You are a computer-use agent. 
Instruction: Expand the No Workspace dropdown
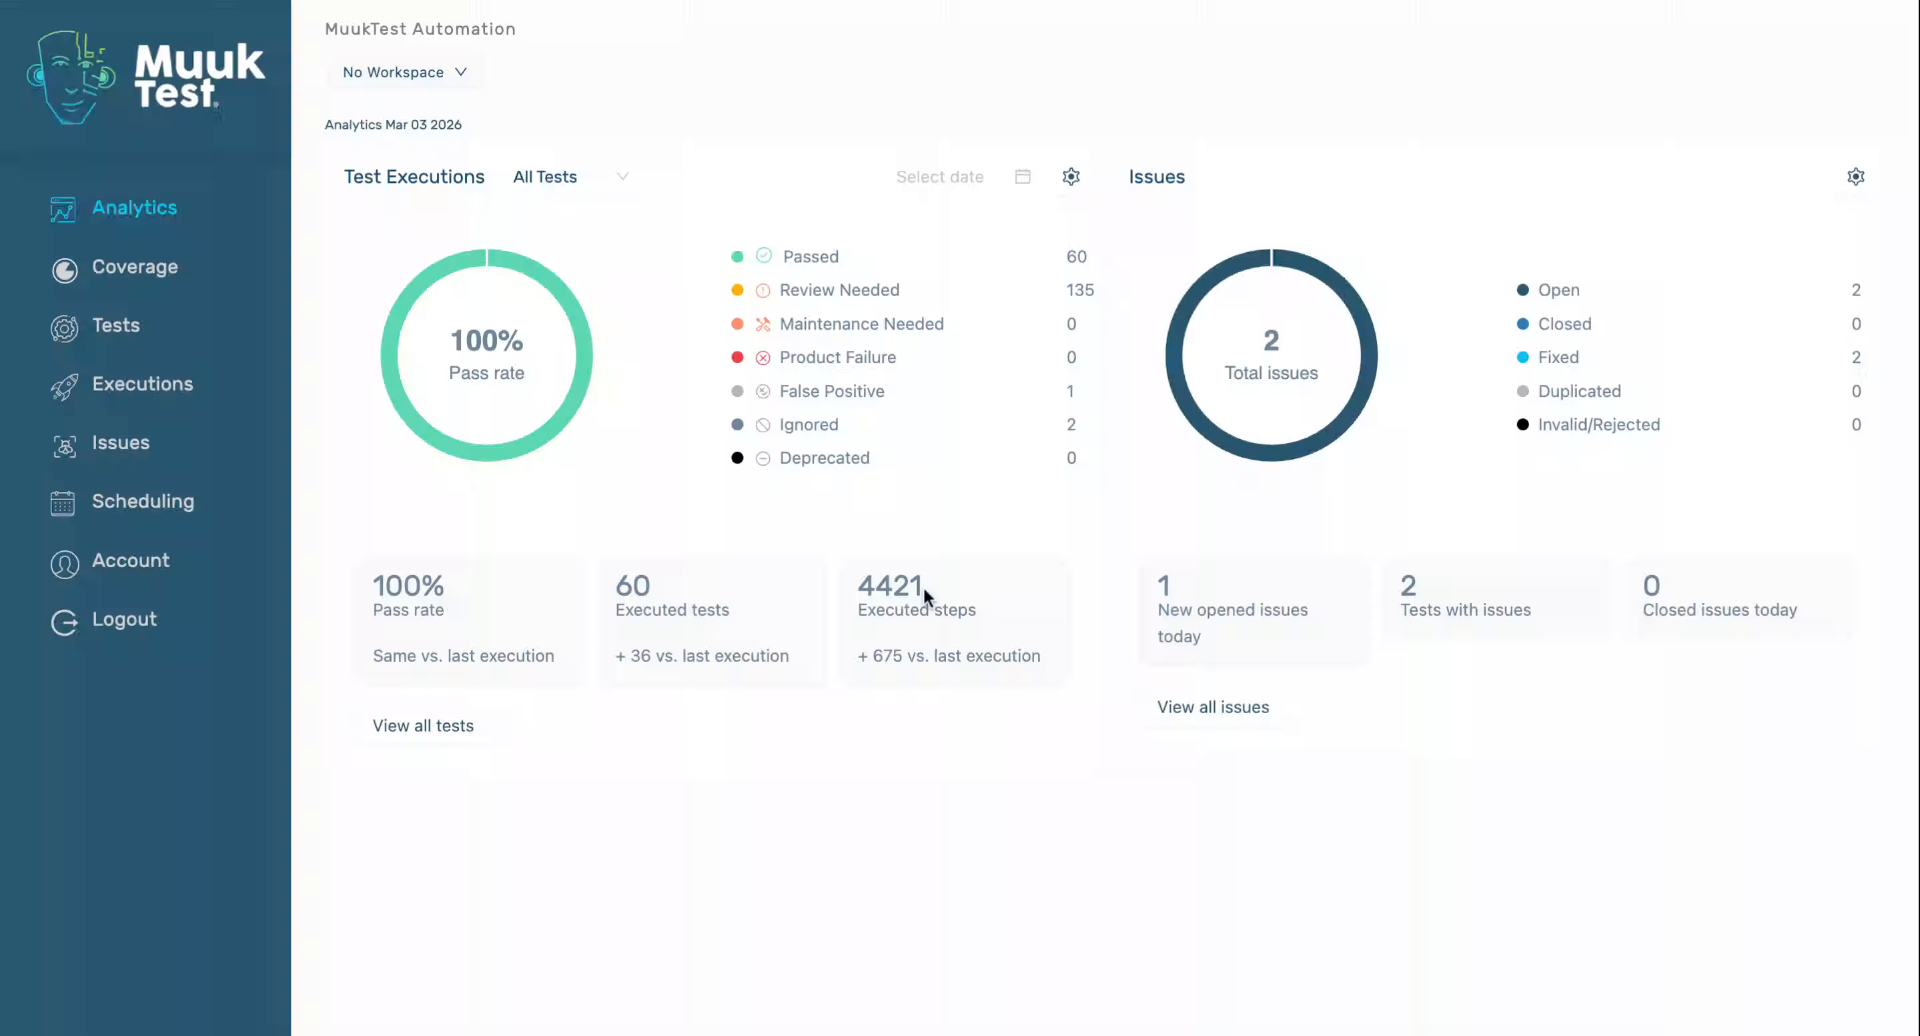(404, 72)
